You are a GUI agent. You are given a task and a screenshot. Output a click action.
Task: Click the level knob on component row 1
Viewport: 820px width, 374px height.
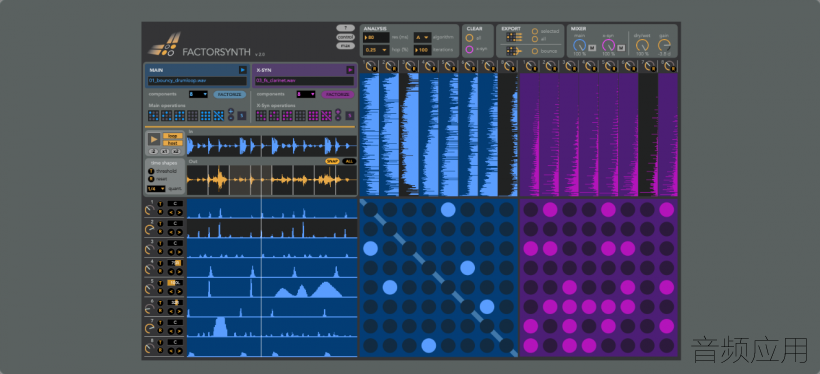coord(150,210)
